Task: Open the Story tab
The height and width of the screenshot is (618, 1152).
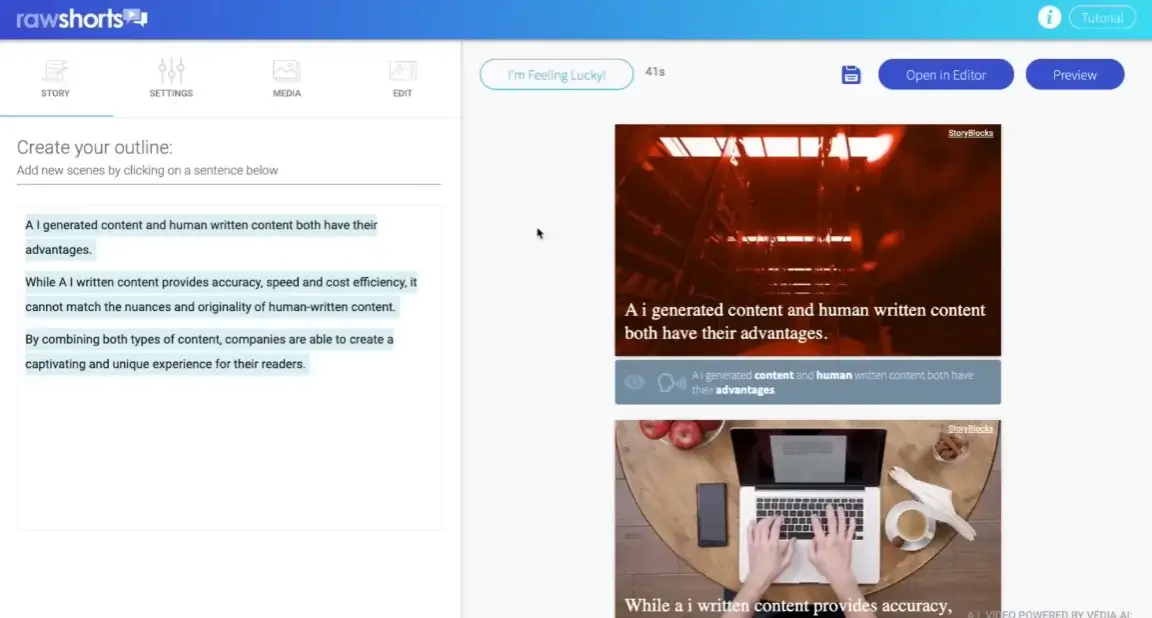Action: (x=55, y=78)
